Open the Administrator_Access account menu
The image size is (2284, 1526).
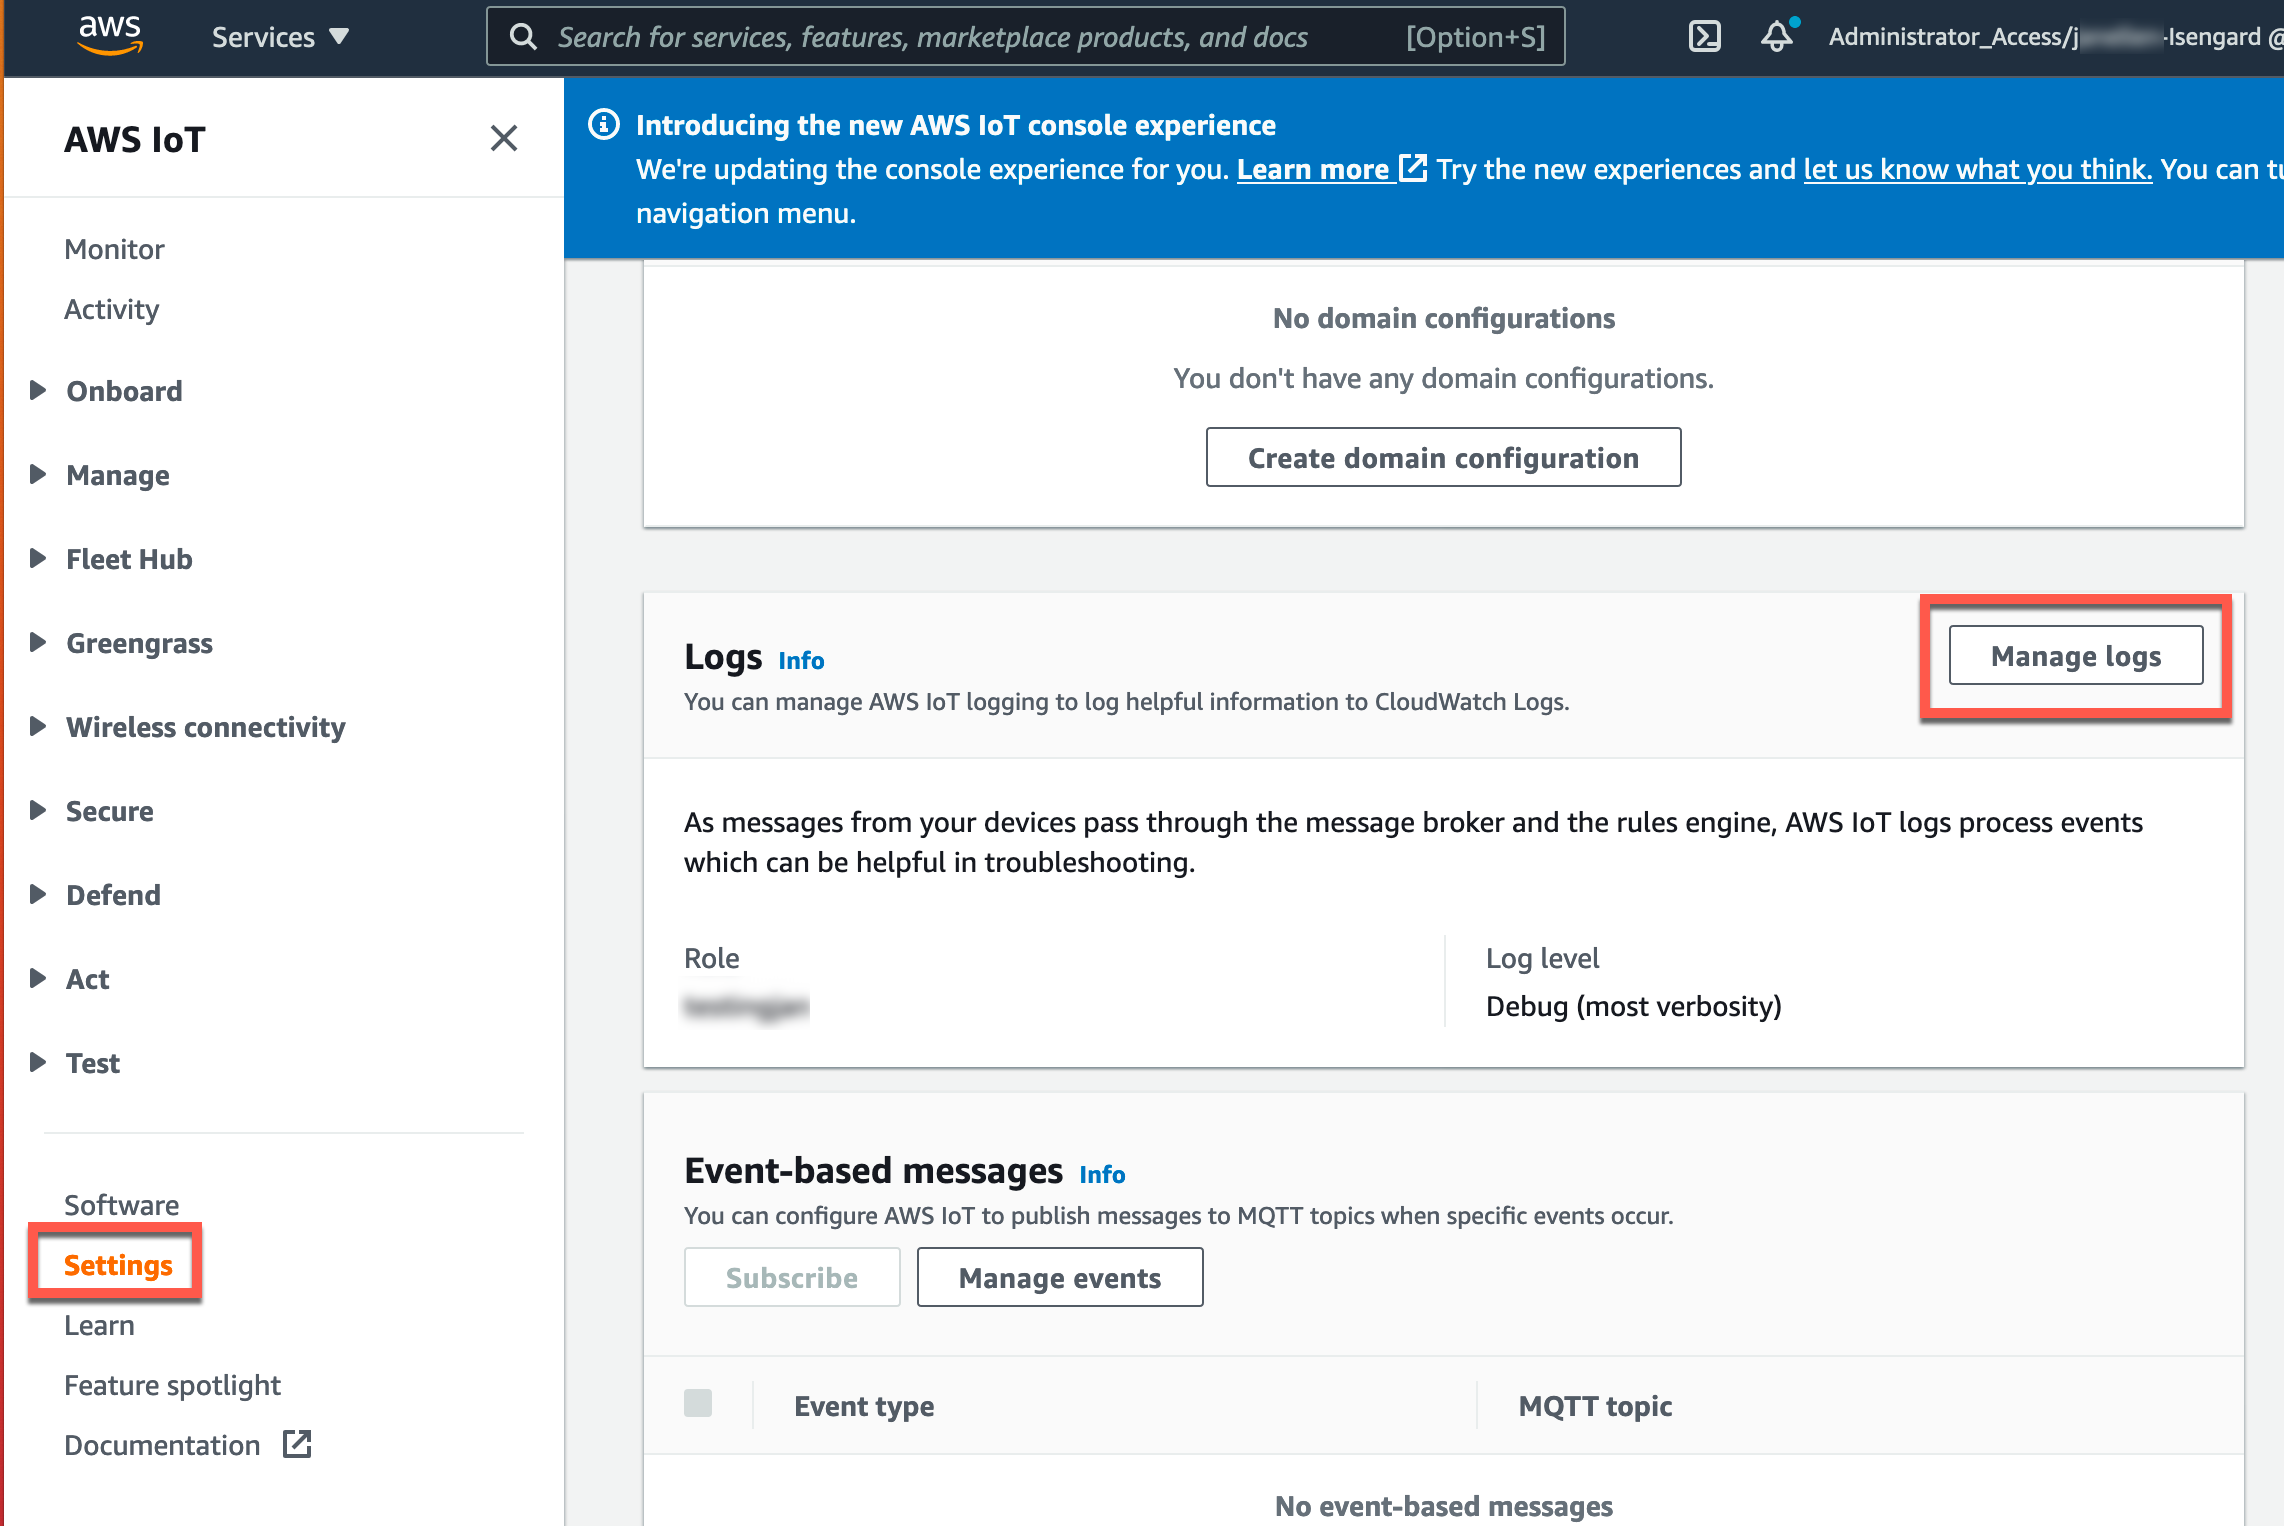coord(2055,37)
